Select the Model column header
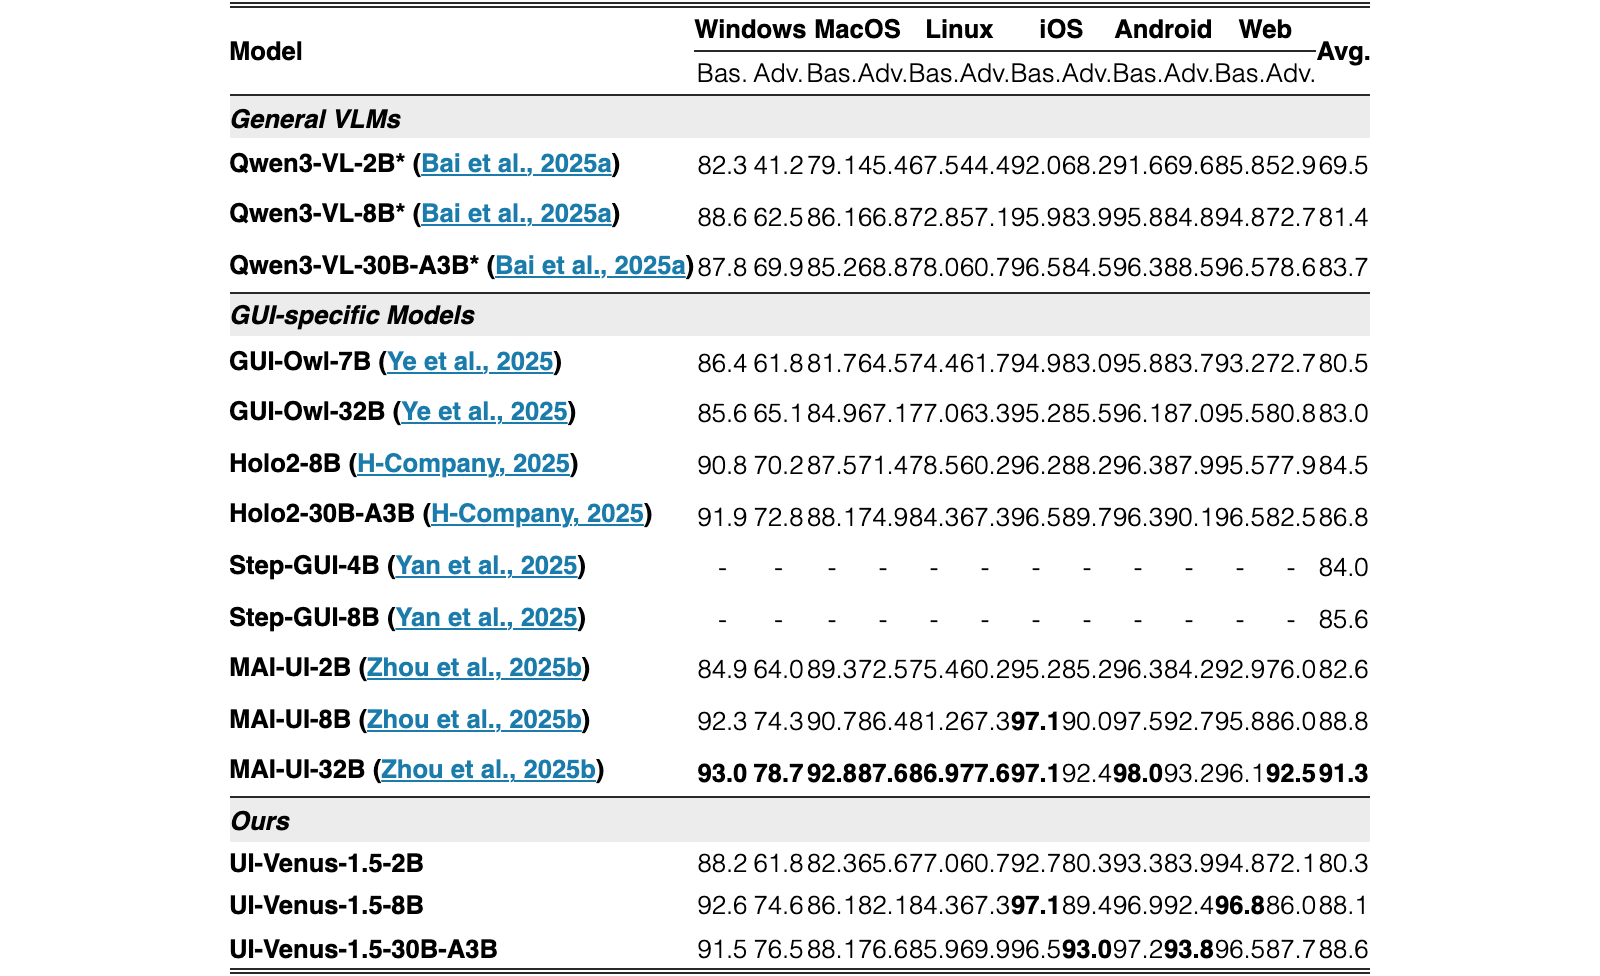1600x976 pixels. 265,51
